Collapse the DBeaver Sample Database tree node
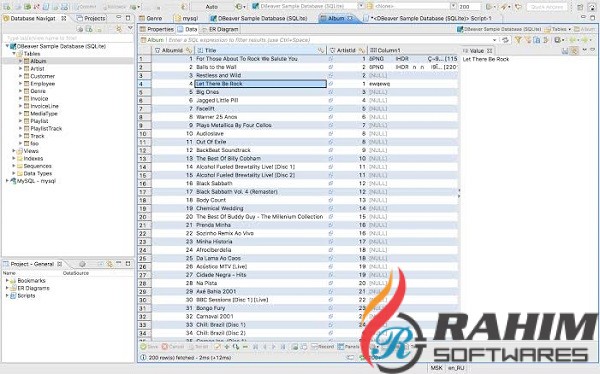This screenshot has height=374, width=600. (x=7, y=46)
